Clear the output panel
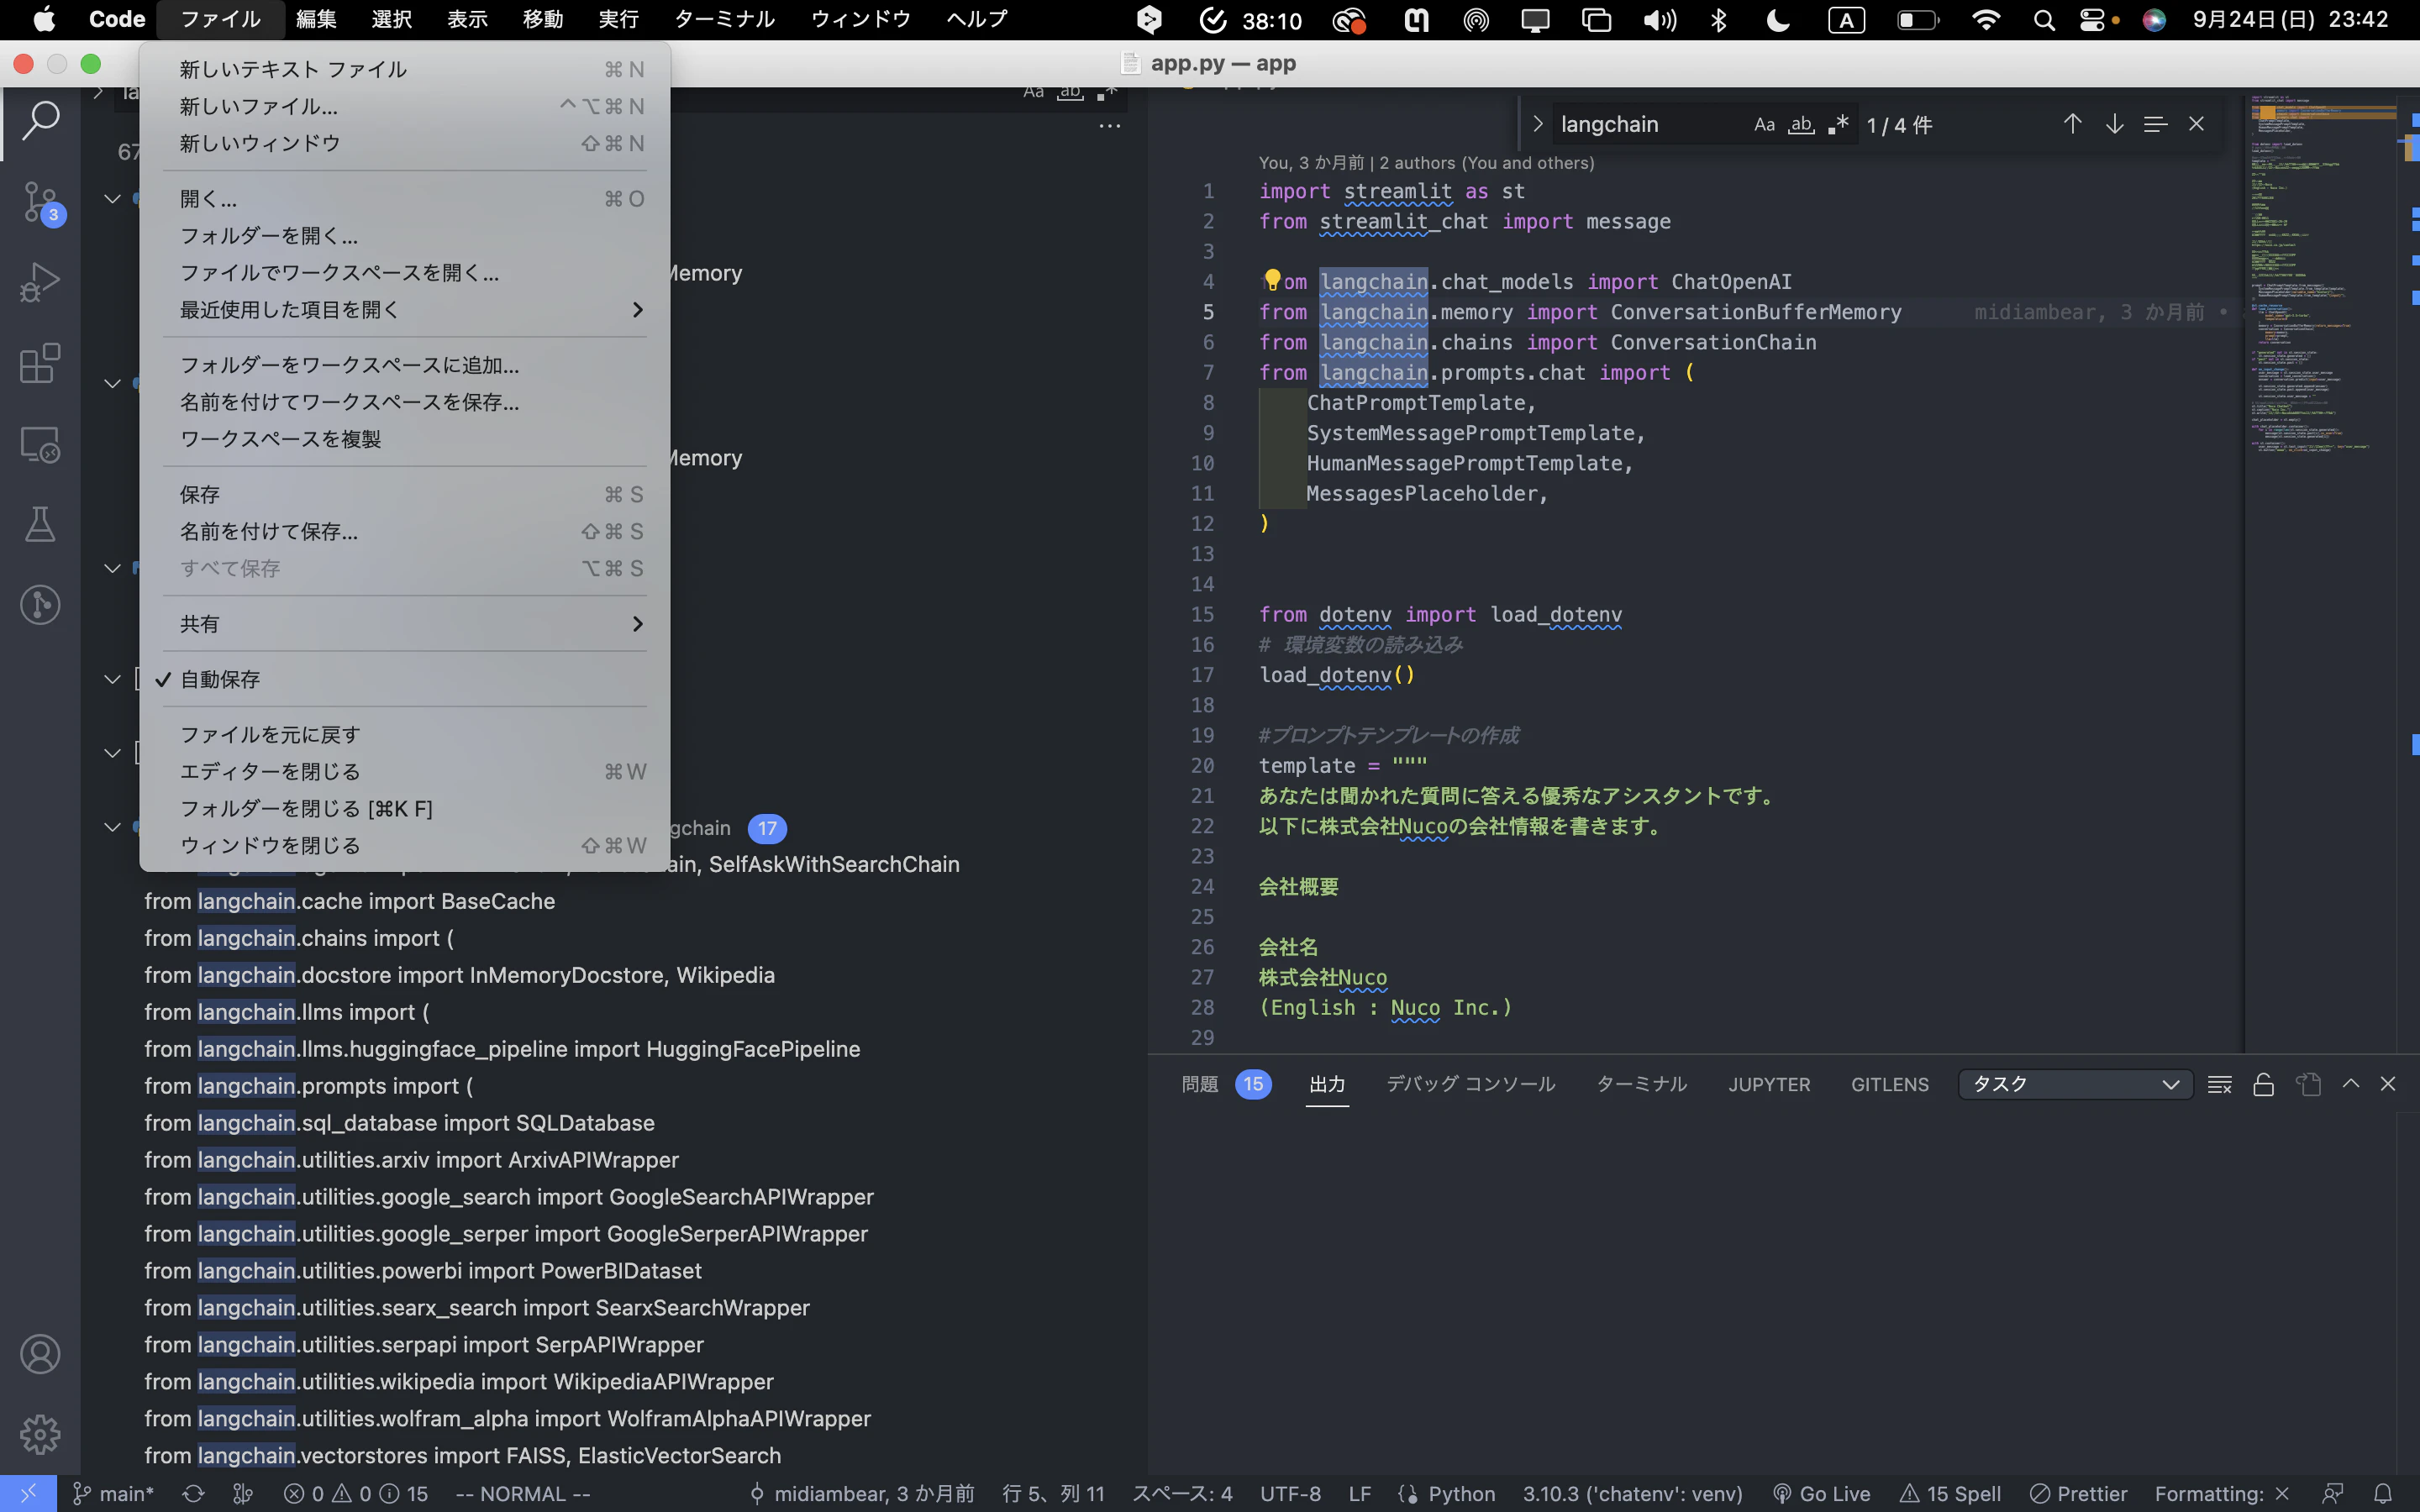This screenshot has width=2420, height=1512. point(2220,1085)
